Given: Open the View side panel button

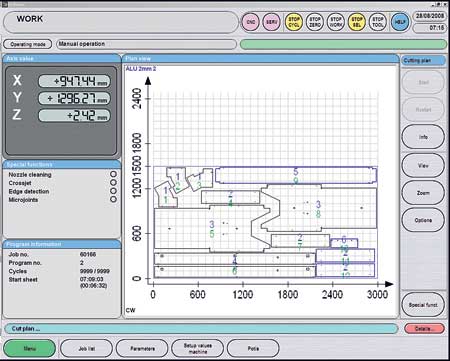Looking at the screenshot, I should pyautogui.click(x=423, y=165).
